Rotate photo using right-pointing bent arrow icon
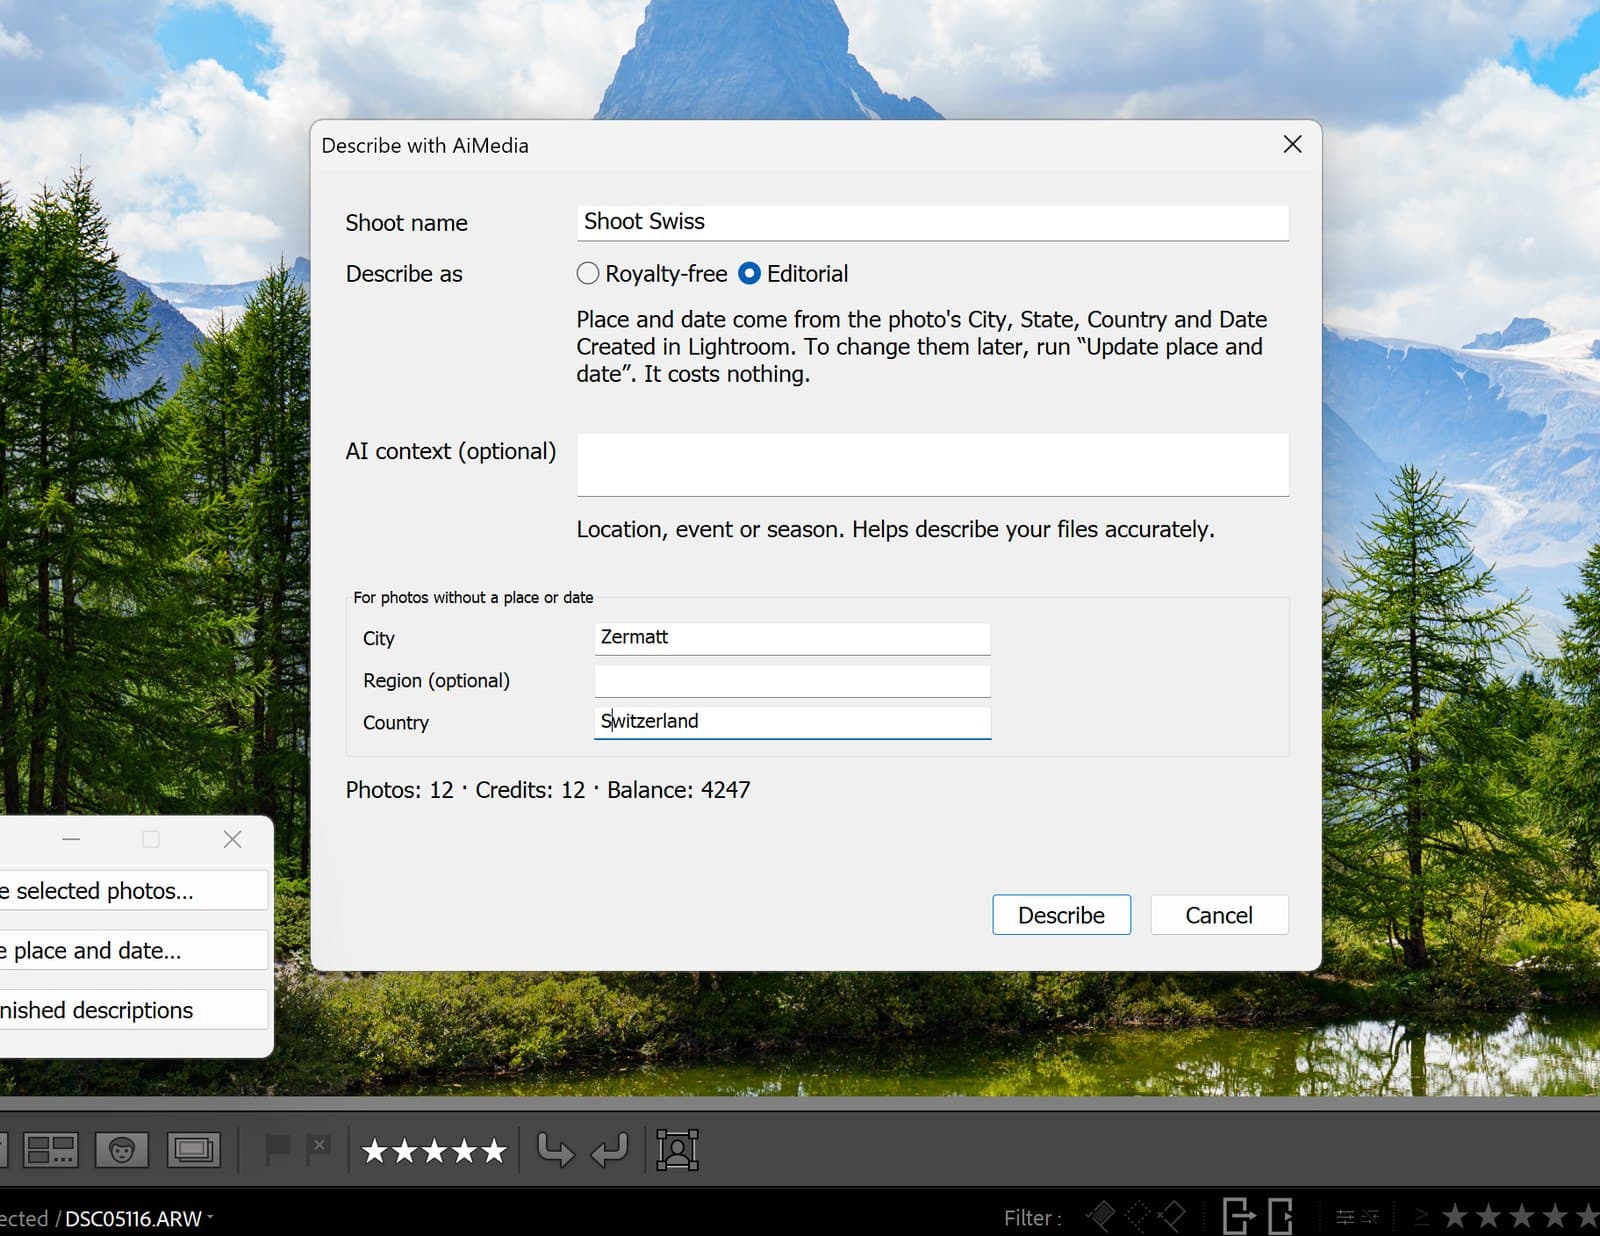The image size is (1600, 1236). point(556,1150)
